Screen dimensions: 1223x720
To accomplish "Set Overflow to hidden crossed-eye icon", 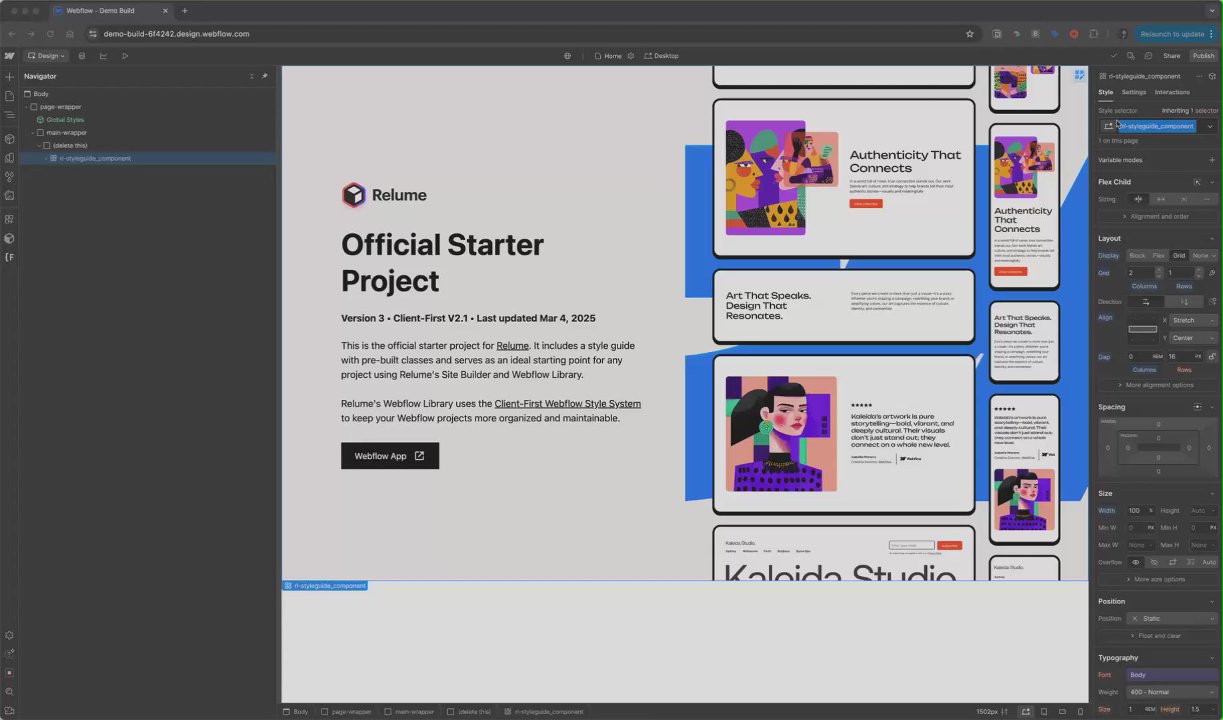I will [x=1154, y=562].
